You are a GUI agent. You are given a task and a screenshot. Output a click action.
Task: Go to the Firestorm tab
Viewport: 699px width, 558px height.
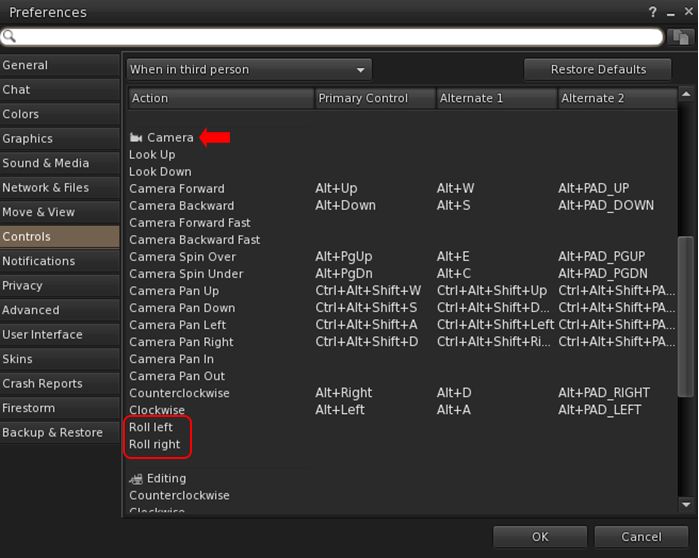(x=60, y=408)
